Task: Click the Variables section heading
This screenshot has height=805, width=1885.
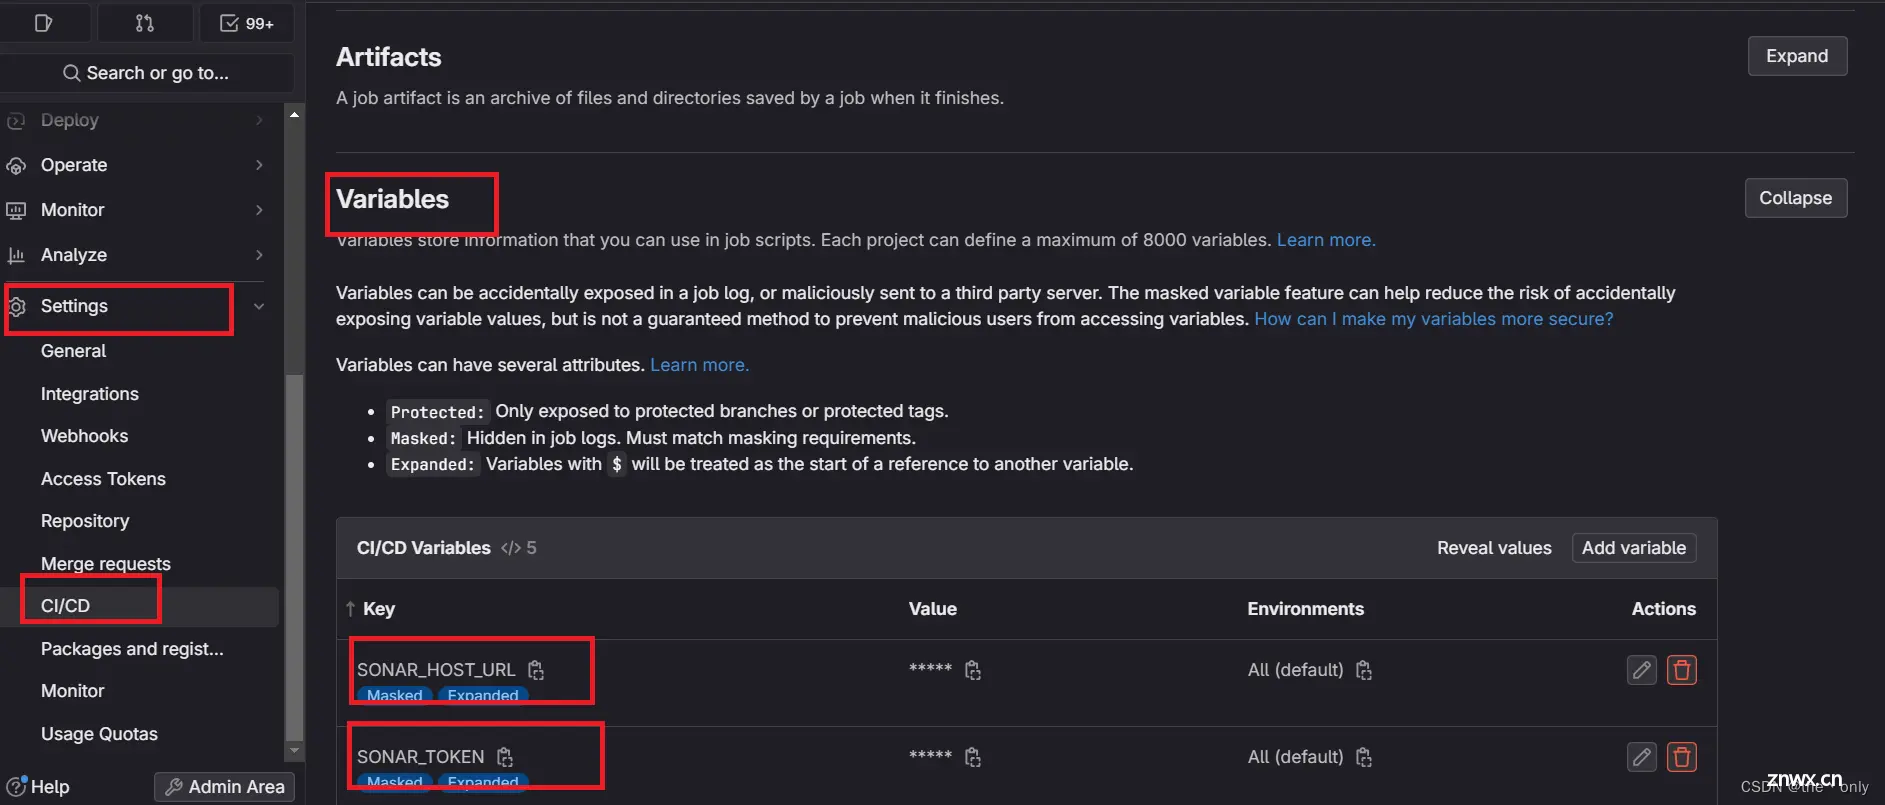Action: (392, 199)
